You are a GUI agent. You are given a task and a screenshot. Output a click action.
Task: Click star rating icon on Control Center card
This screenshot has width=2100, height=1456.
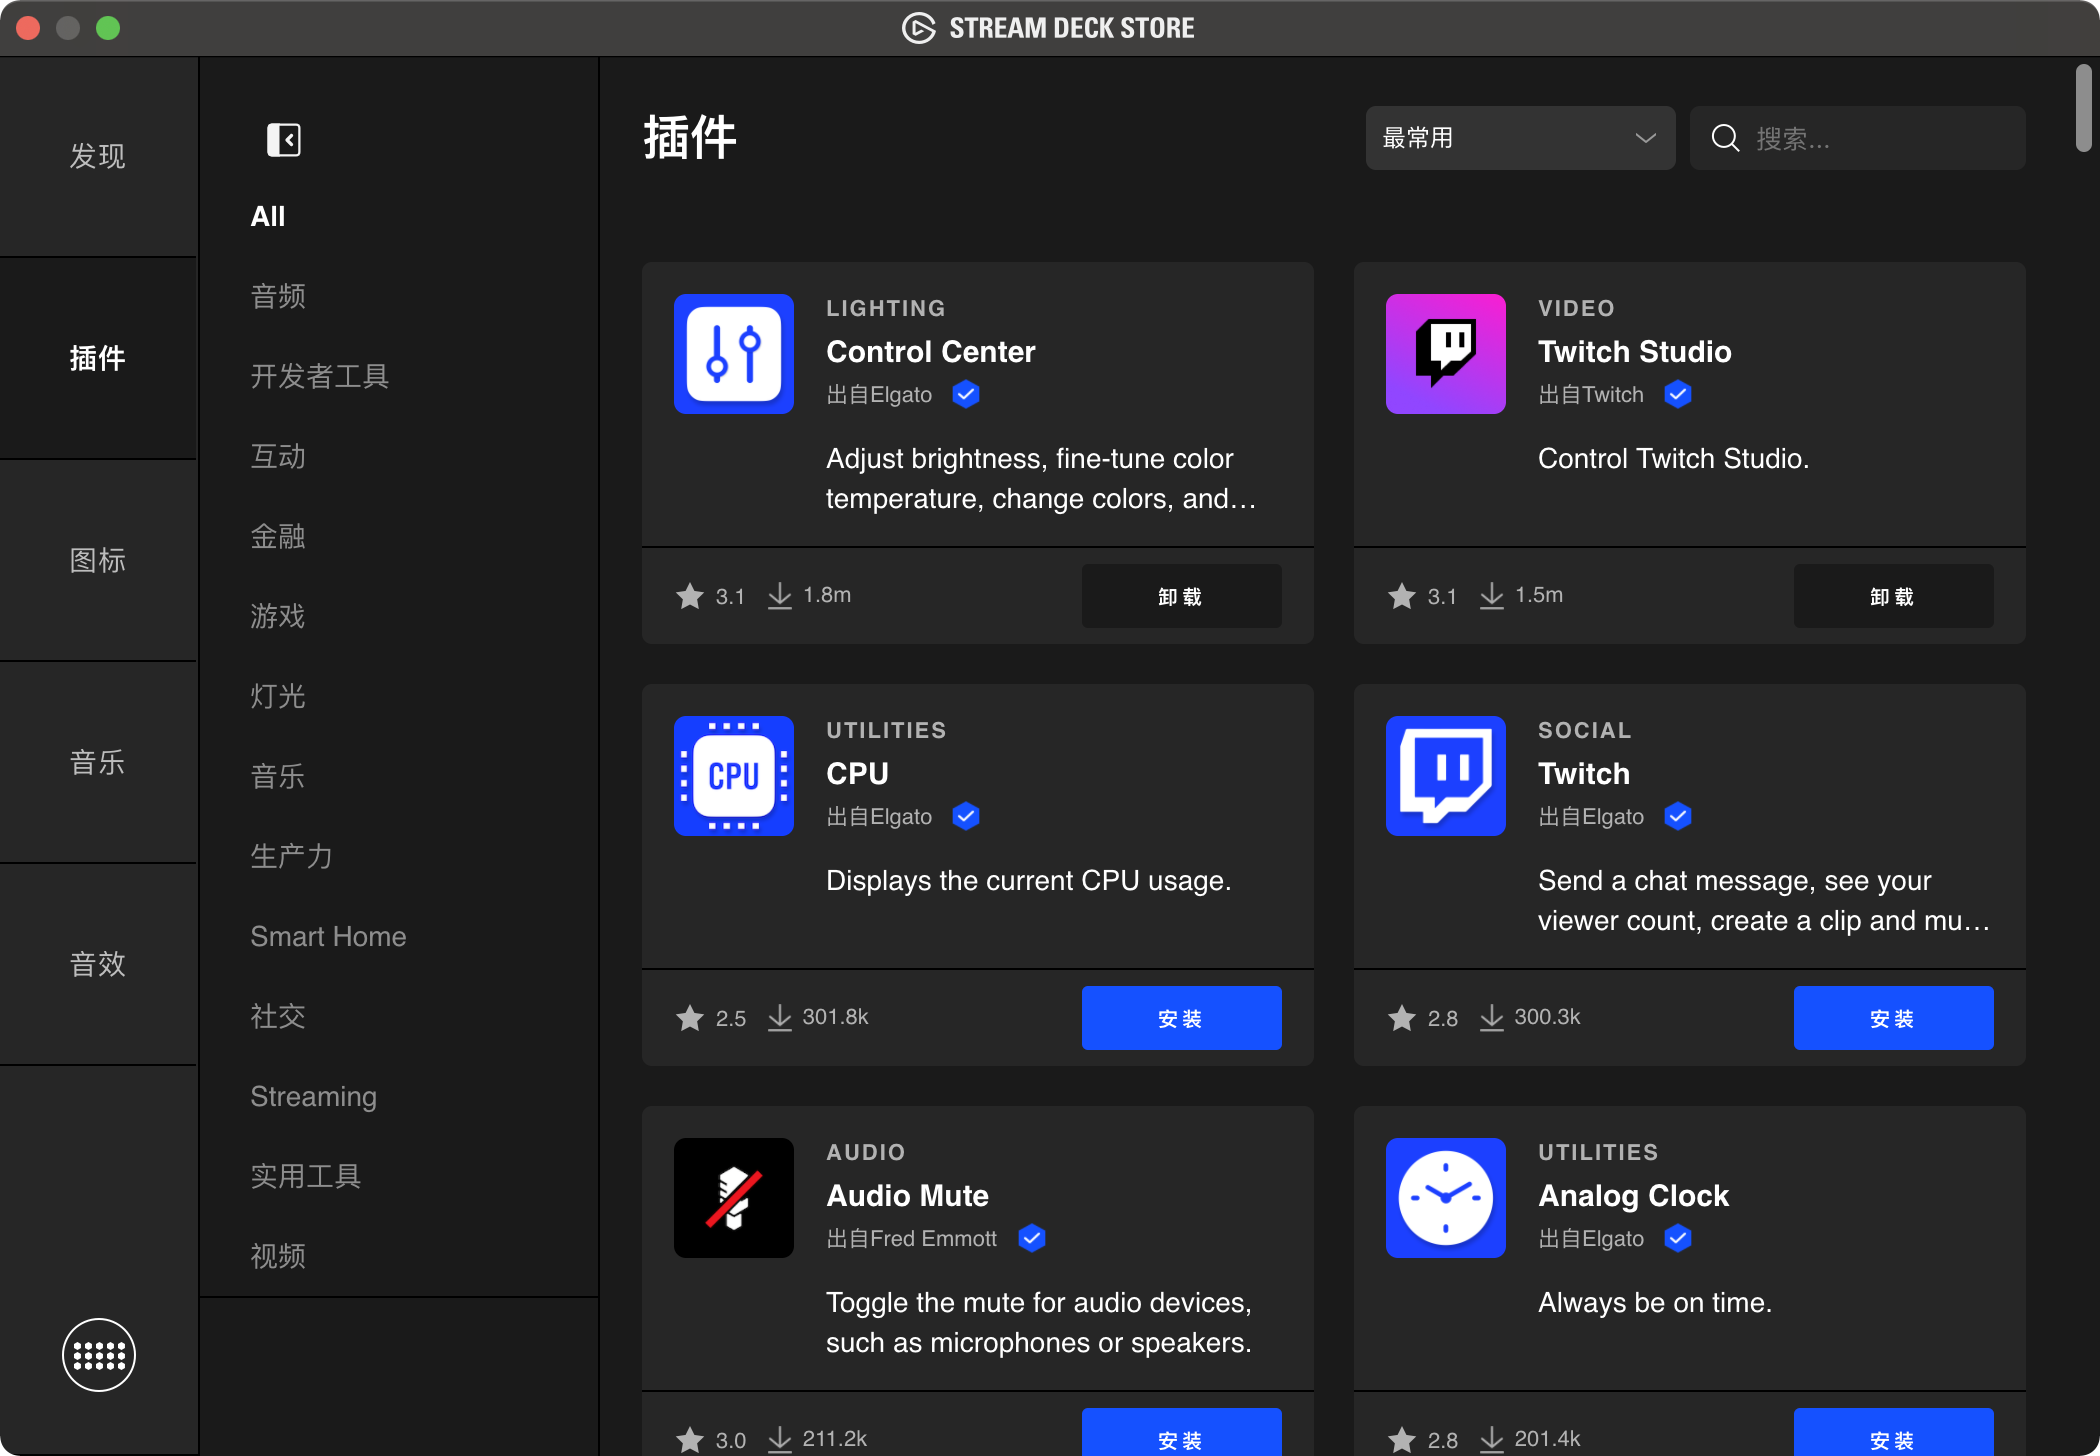click(x=690, y=596)
